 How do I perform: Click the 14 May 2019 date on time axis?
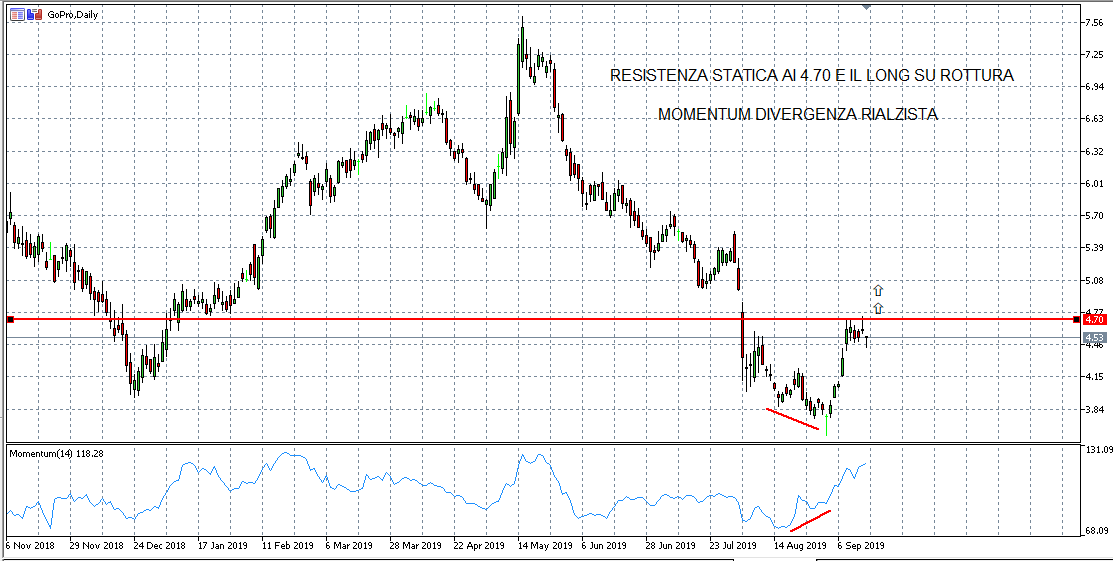click(x=545, y=547)
